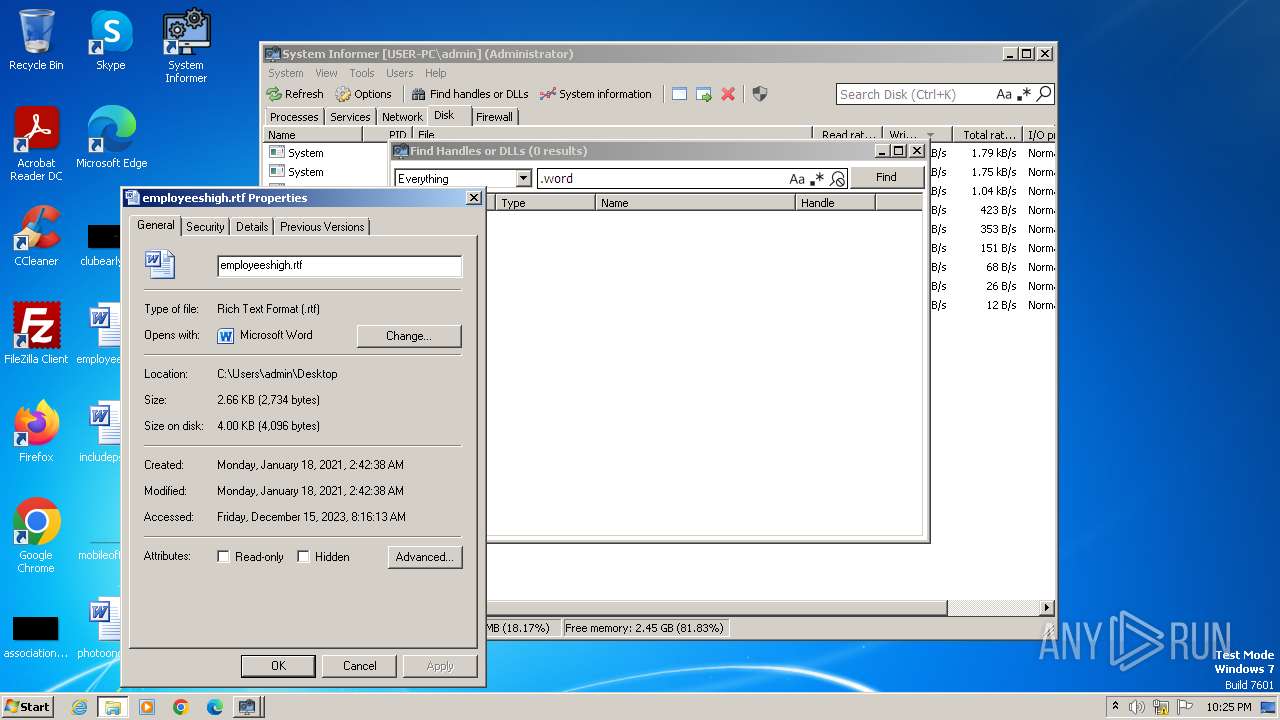Click the find window toolbar icon
Screen dimensions: 1280x720
tap(679, 94)
